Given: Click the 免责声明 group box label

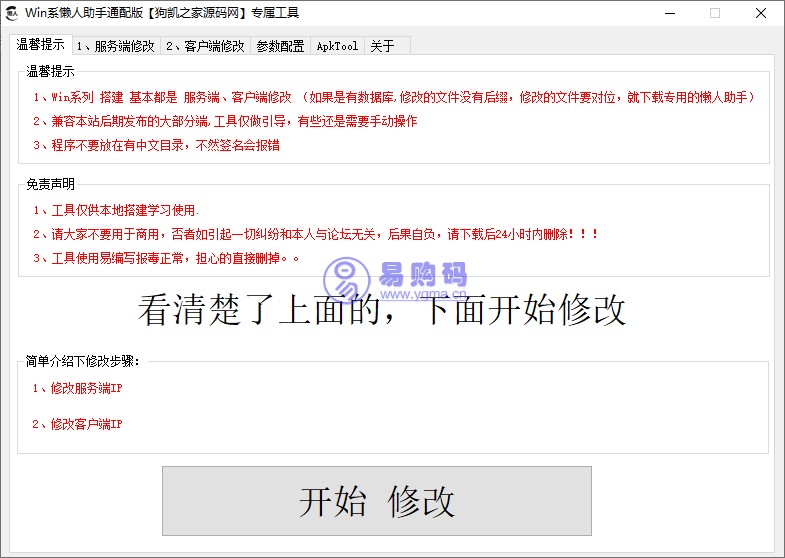Looking at the screenshot, I should click(x=50, y=184).
